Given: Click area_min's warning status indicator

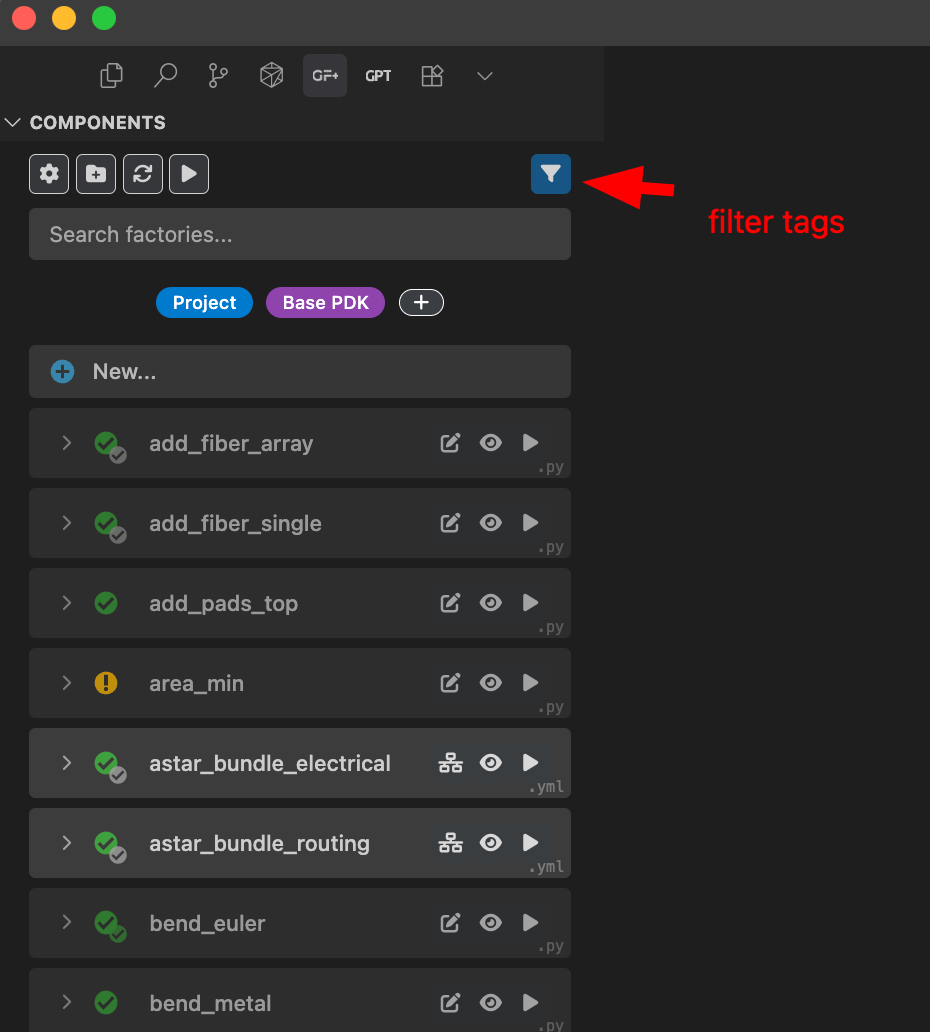Looking at the screenshot, I should tap(106, 682).
